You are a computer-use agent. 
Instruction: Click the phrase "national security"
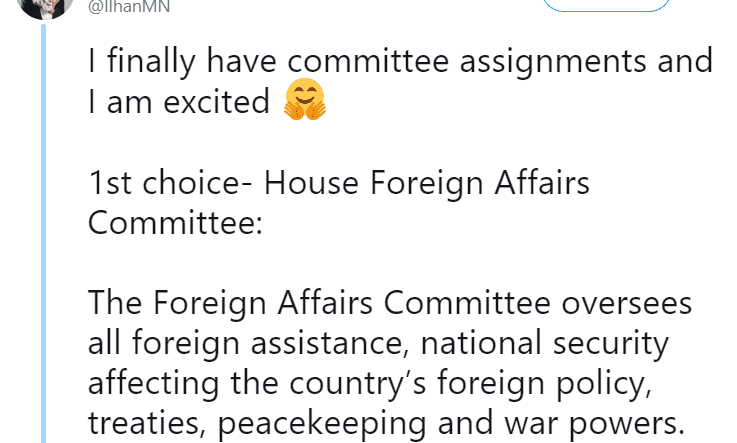[x=545, y=344]
